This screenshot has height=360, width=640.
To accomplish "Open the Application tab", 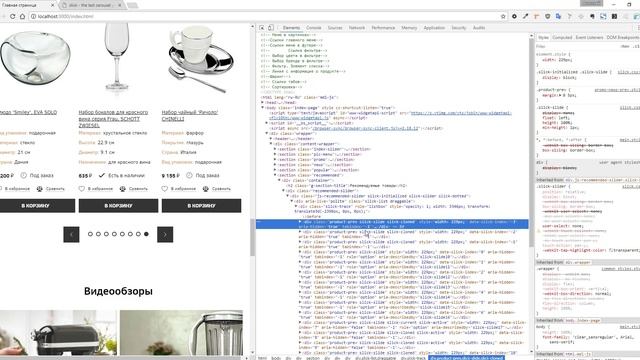I will 434,28.
